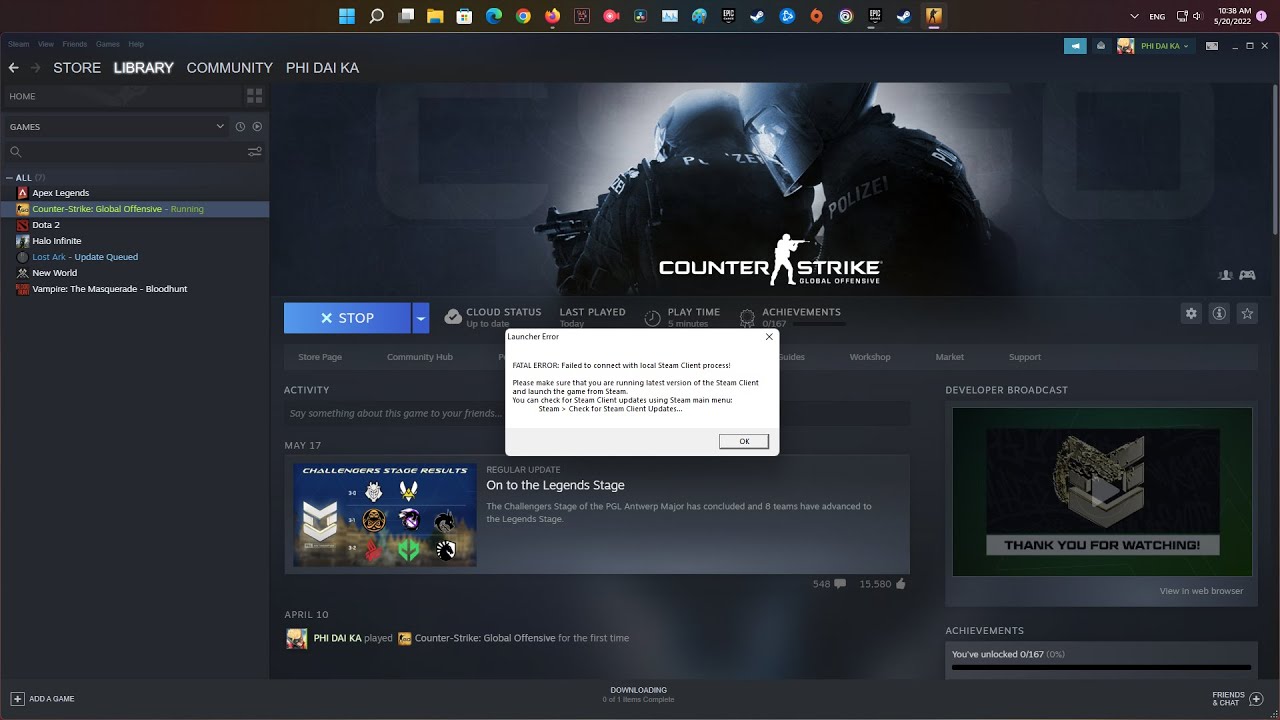Open the Help menu

(x=136, y=44)
